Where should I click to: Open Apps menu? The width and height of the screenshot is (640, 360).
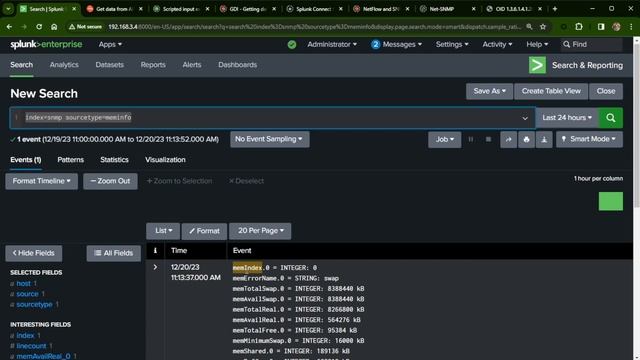pyautogui.click(x=110, y=44)
